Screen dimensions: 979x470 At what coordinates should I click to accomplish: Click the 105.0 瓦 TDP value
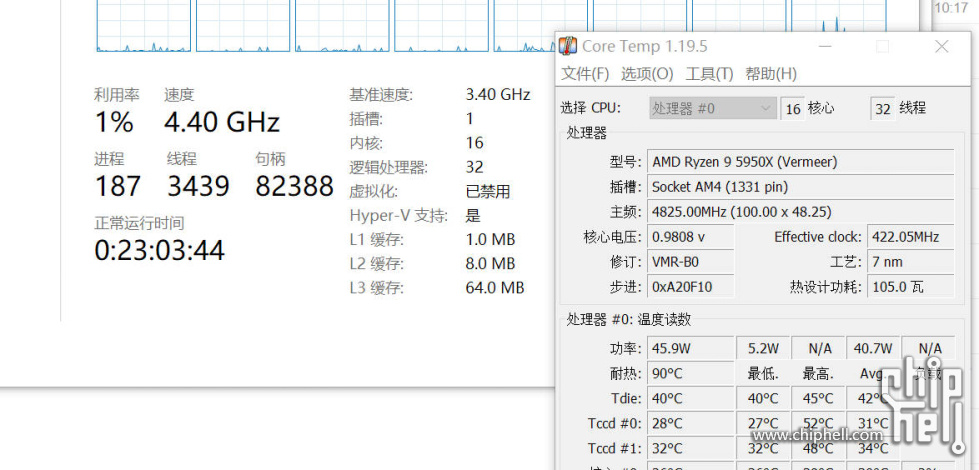tap(910, 286)
